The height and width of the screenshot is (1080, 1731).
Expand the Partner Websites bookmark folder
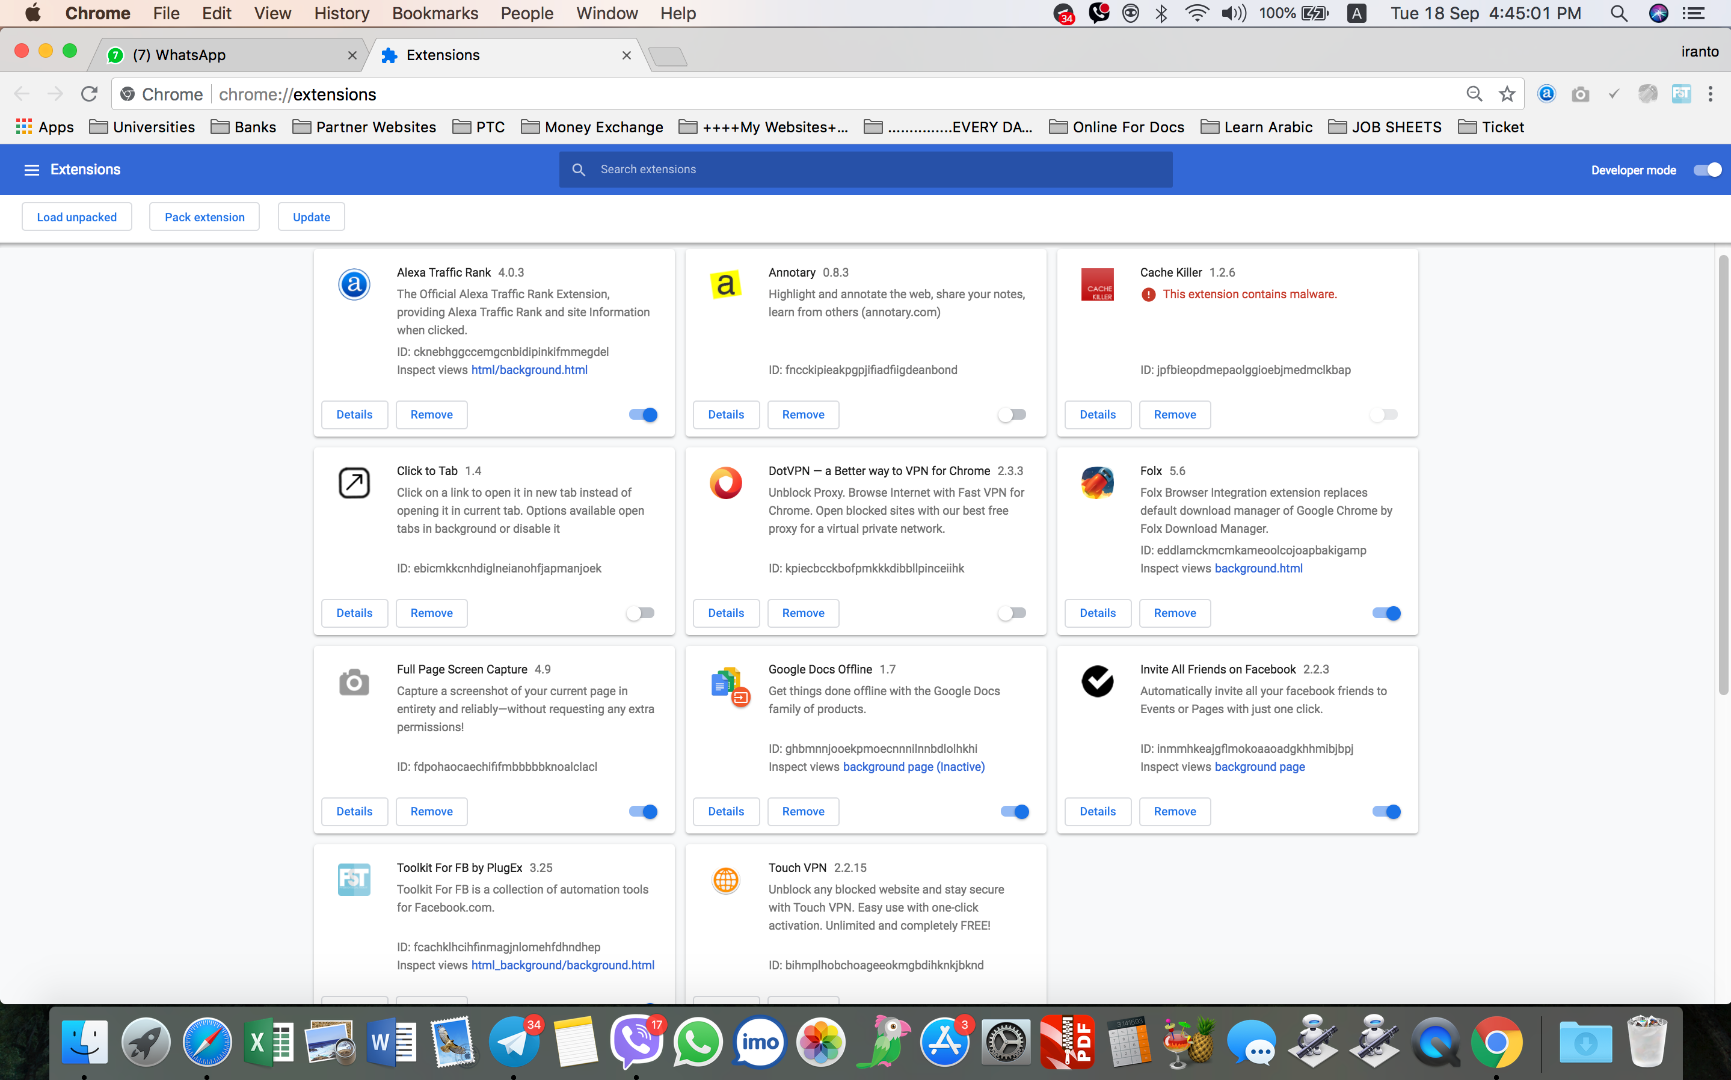click(364, 127)
